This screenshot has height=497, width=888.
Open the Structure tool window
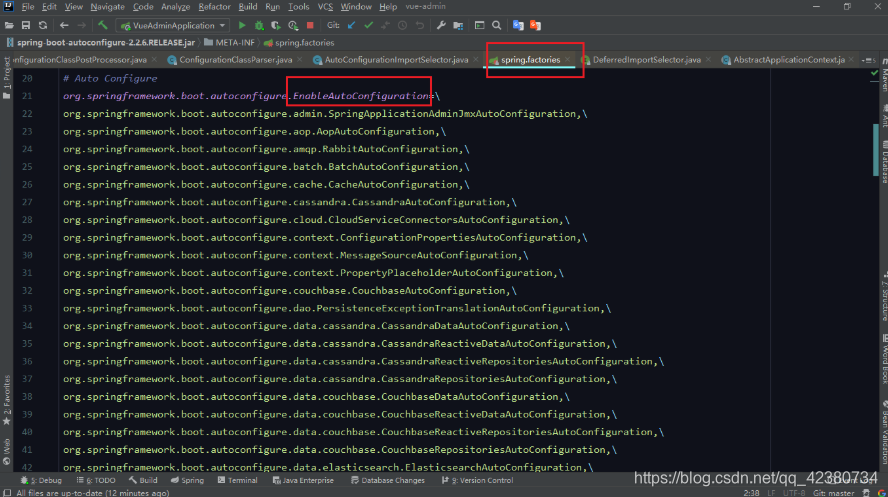883,297
